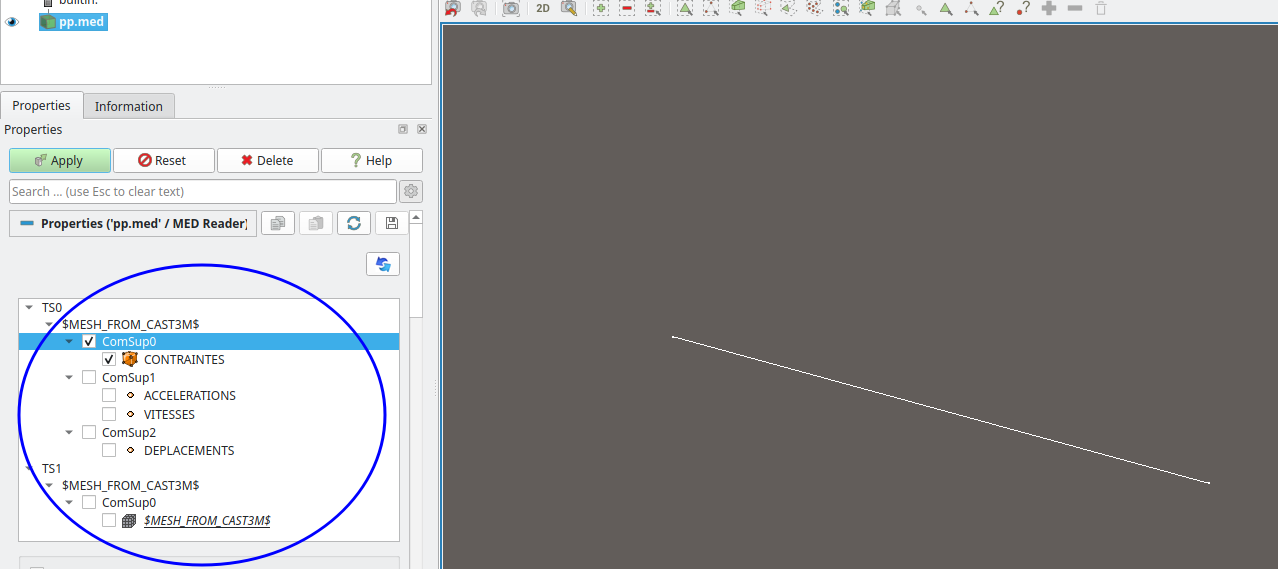Collapse the TS1 tree node
Image resolution: width=1278 pixels, height=569 pixels.
29,468
